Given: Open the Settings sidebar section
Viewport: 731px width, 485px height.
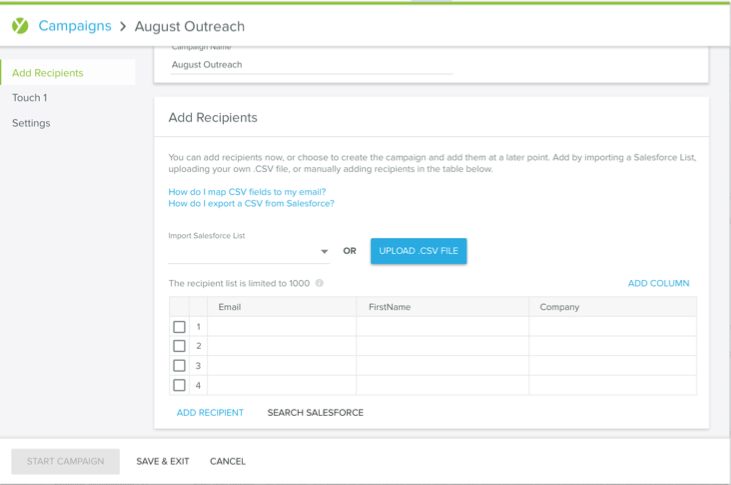Looking at the screenshot, I should pos(31,123).
